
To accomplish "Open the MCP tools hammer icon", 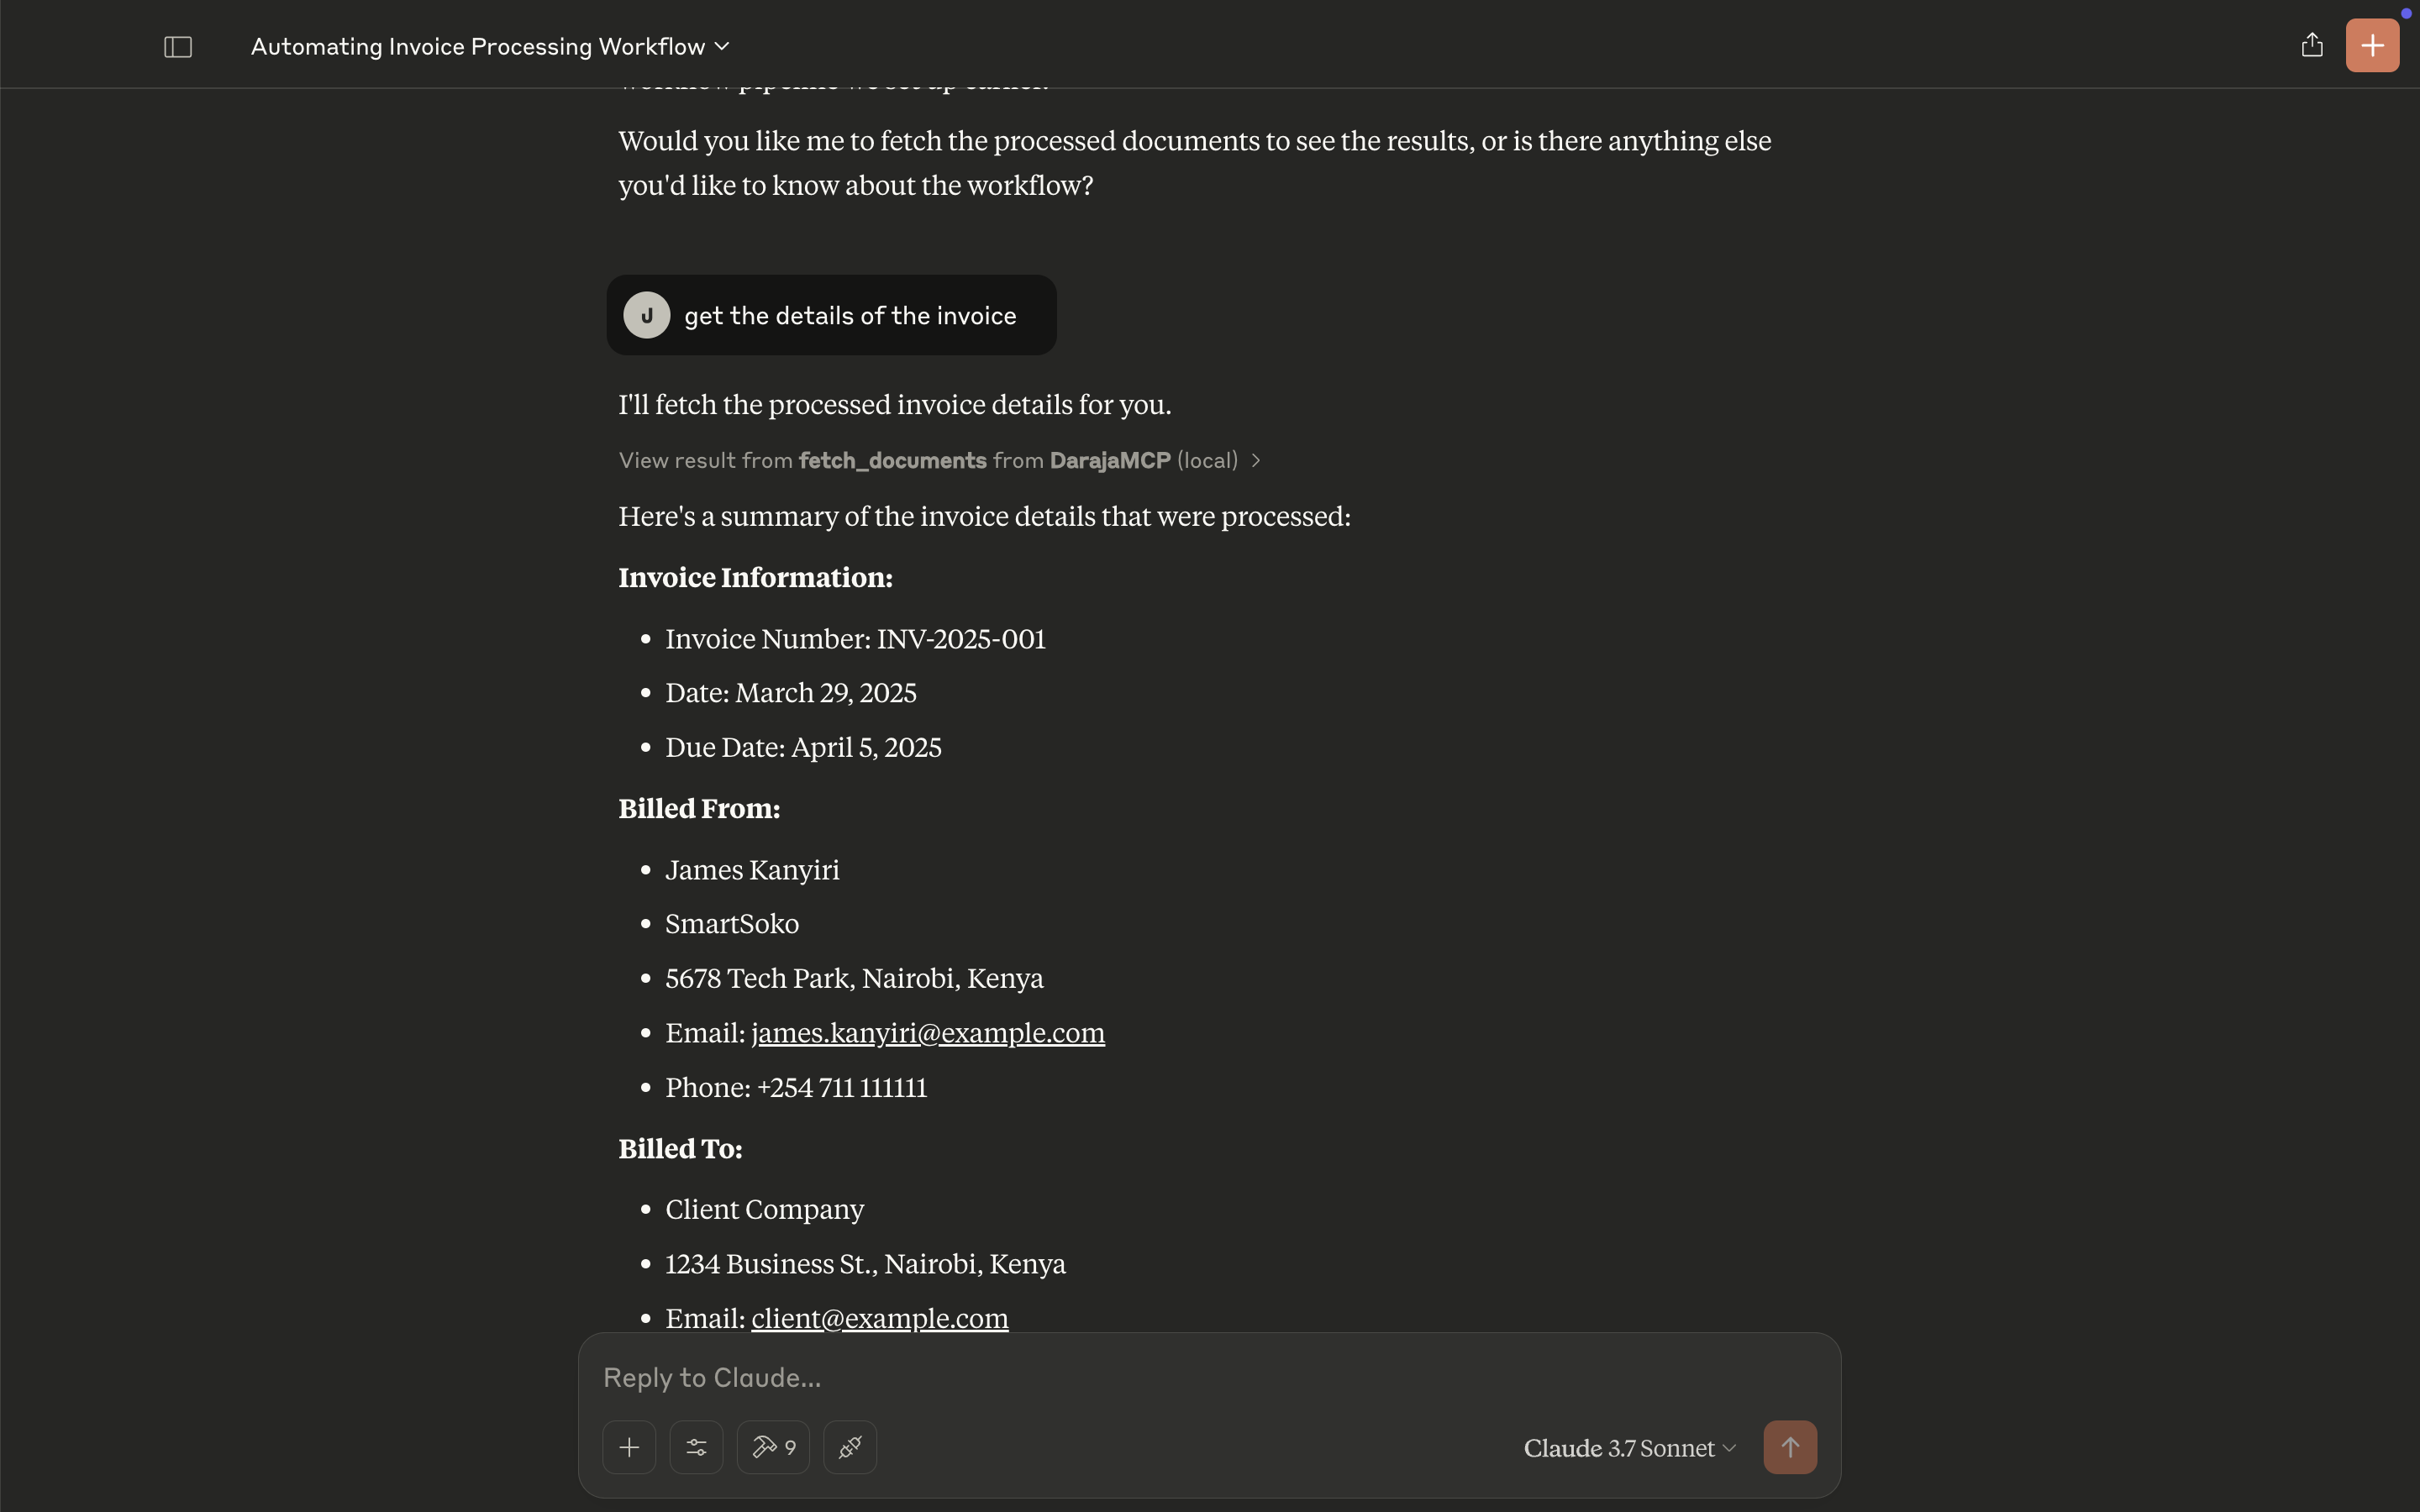I will pos(773,1447).
